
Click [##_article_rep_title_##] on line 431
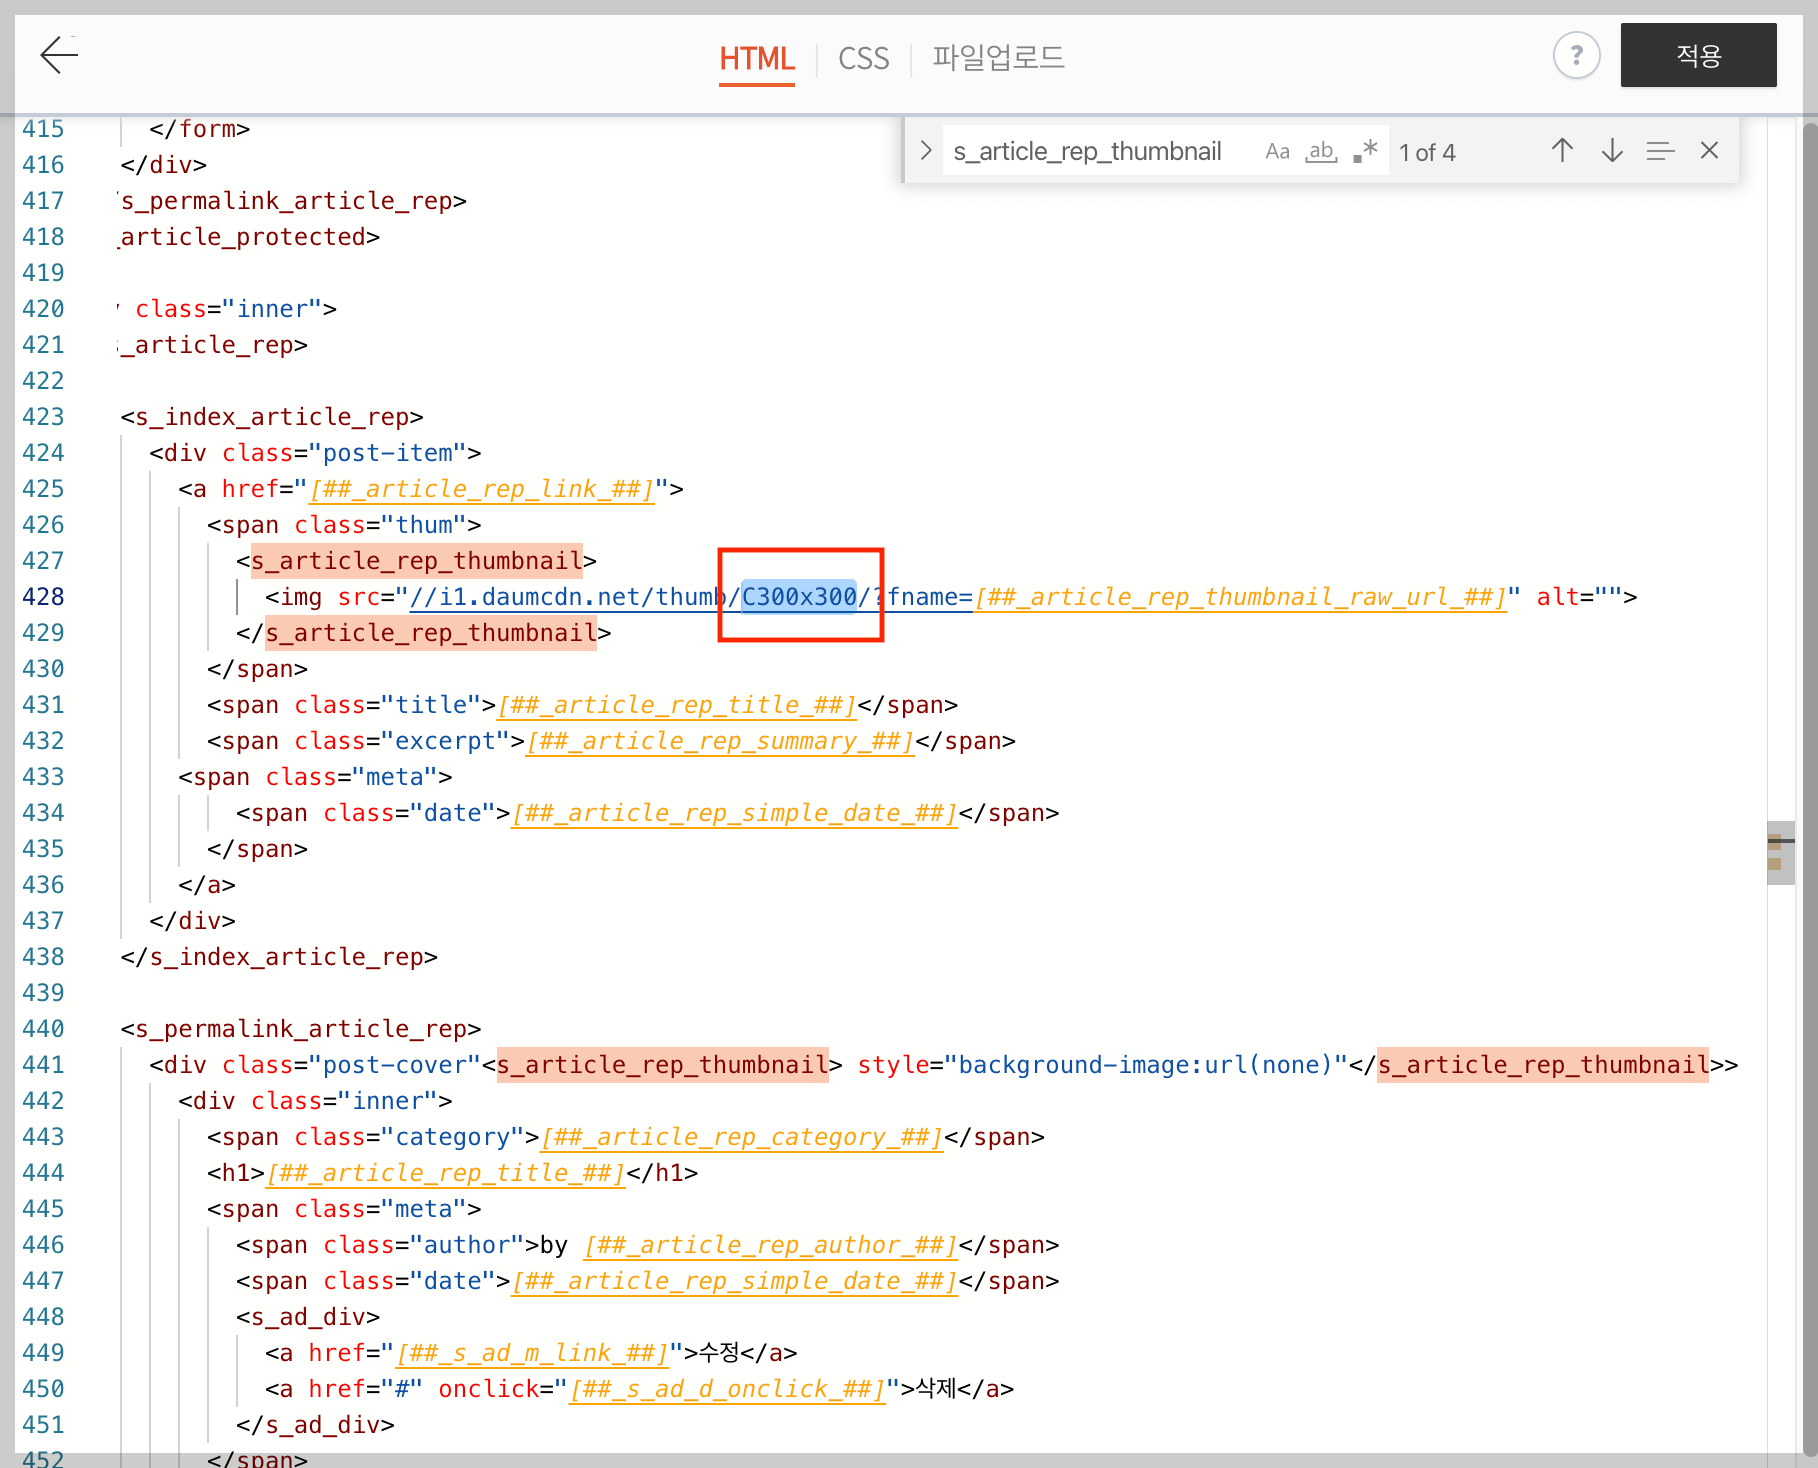(677, 705)
